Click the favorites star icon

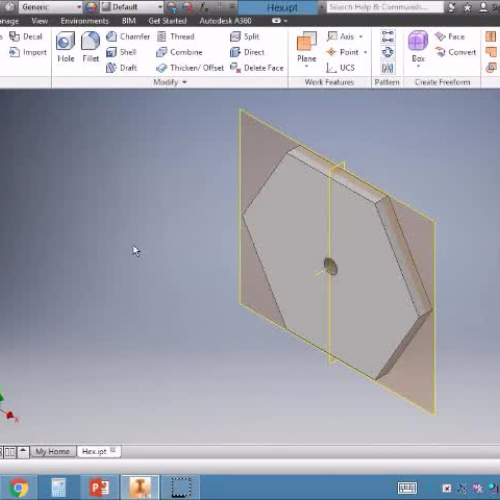click(467, 7)
